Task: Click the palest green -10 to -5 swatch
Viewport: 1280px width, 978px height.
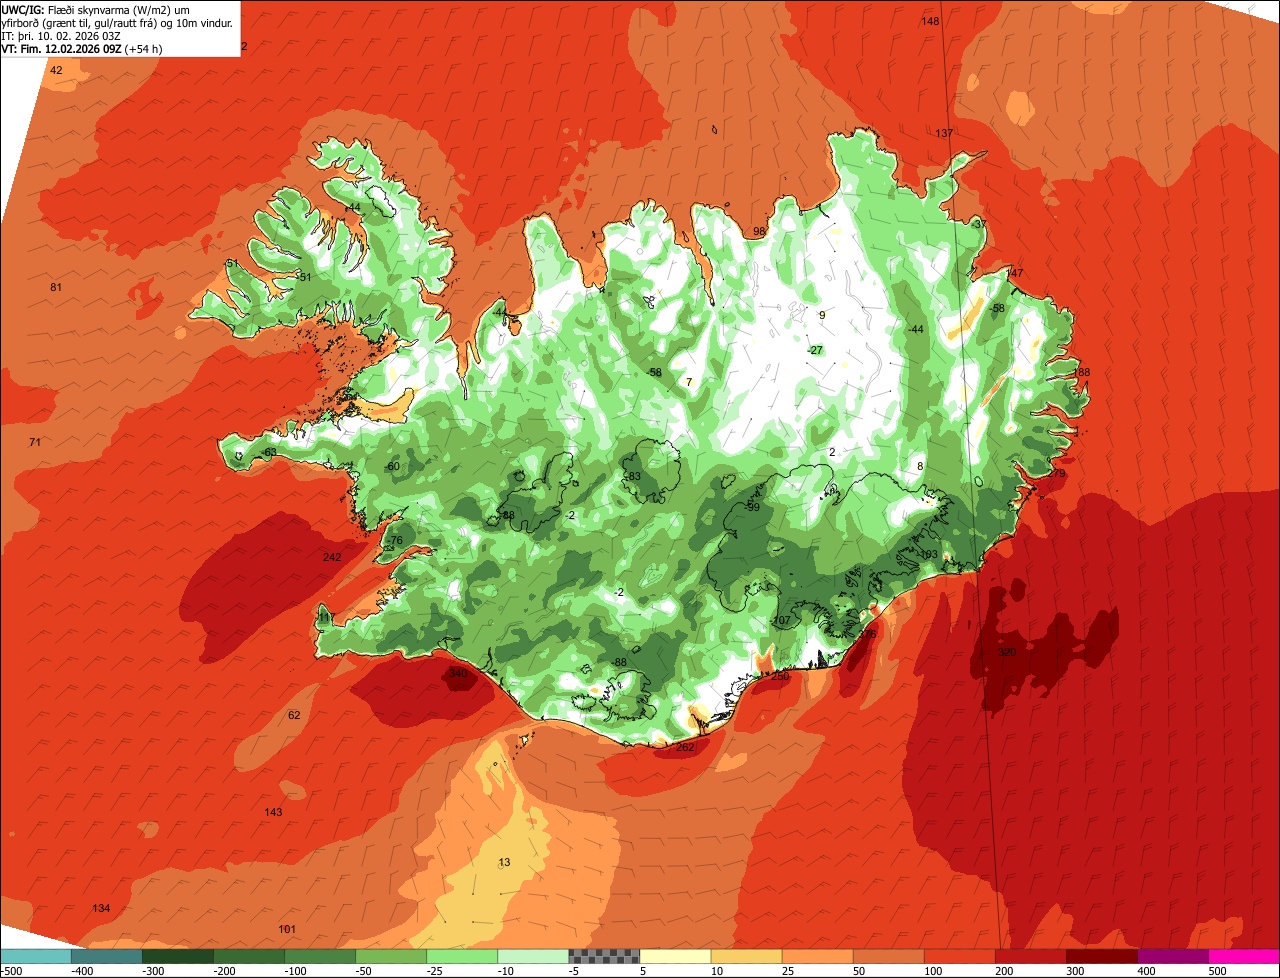Action: 533,956
